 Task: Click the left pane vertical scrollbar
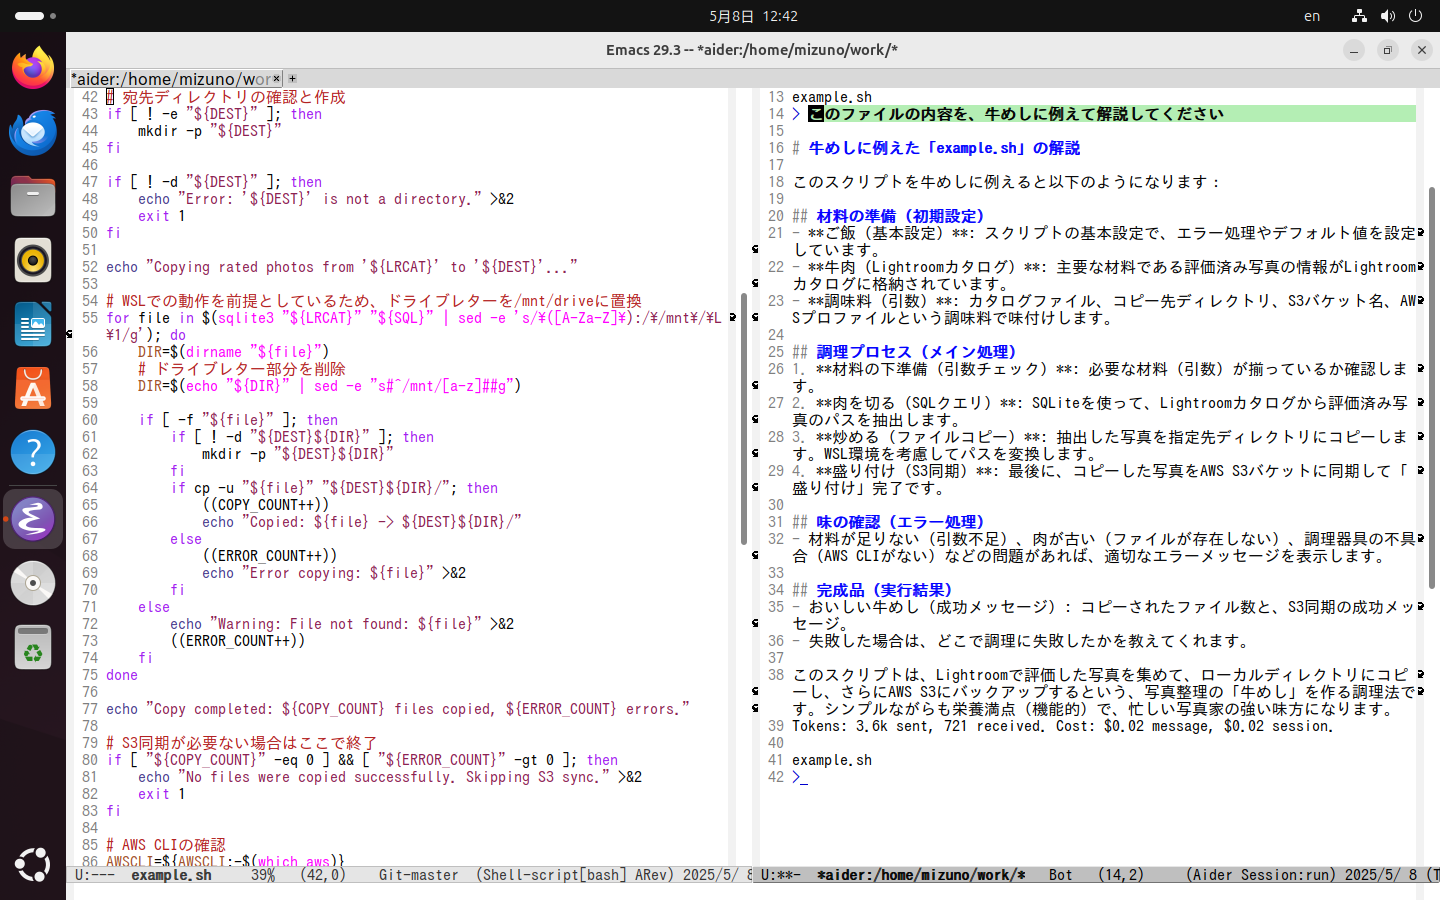(x=743, y=418)
